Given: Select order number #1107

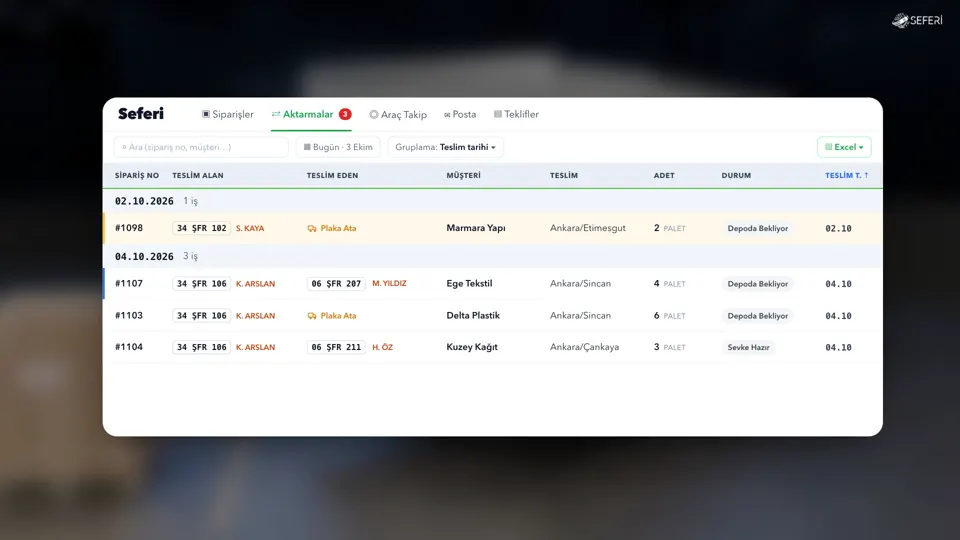Looking at the screenshot, I should 129,284.
